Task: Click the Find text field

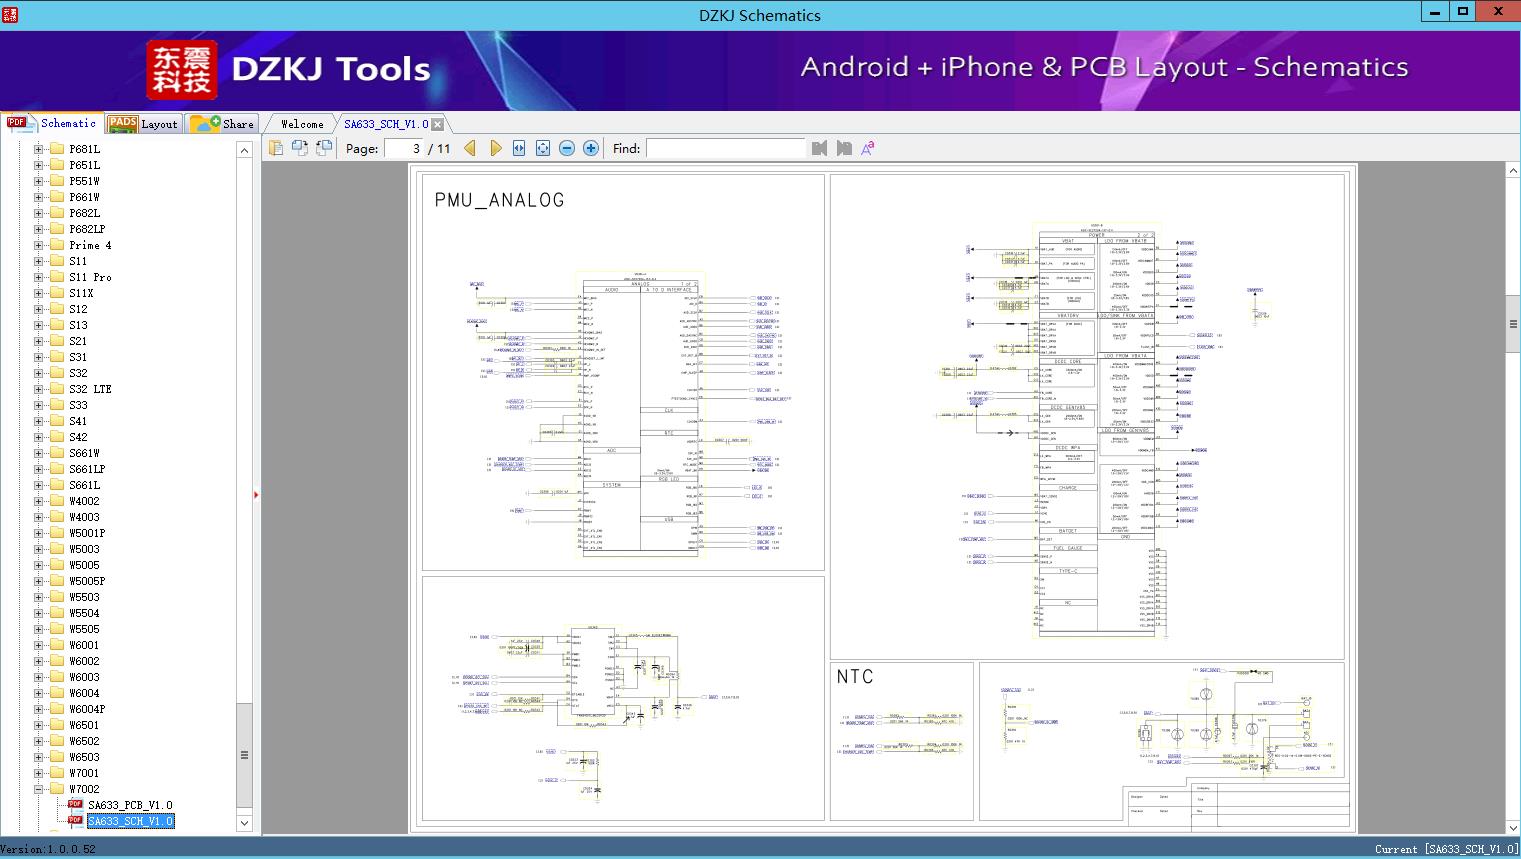Action: click(725, 148)
